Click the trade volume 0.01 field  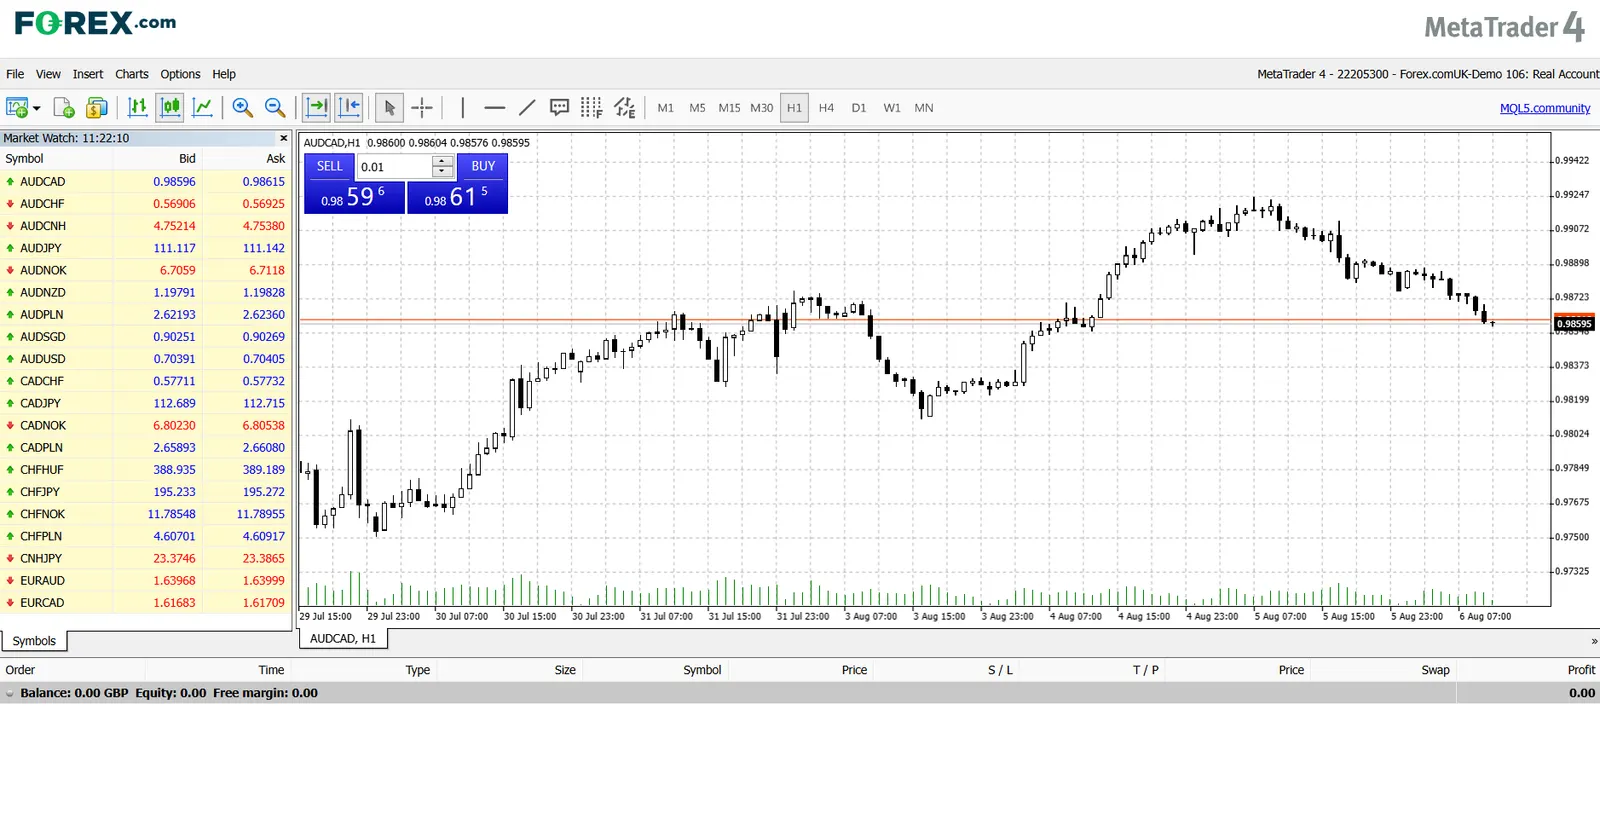395,167
